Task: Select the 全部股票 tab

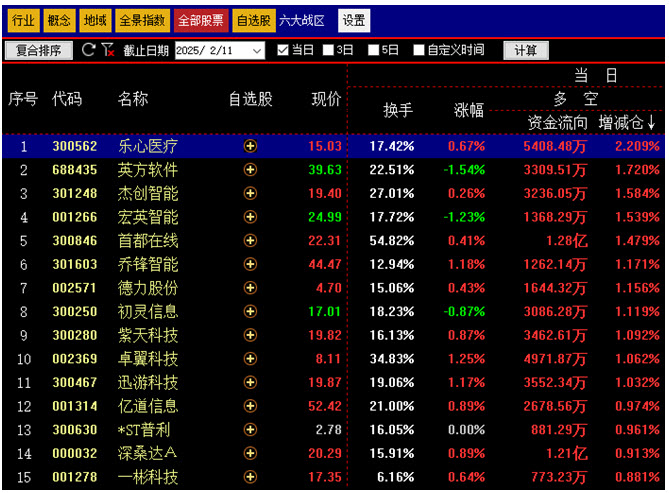Action: point(201,20)
